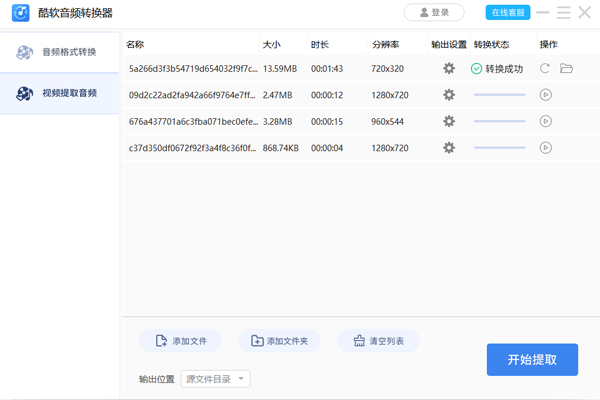The image size is (600, 400).
Task: Click 添加文件夹 button
Action: (x=279, y=341)
